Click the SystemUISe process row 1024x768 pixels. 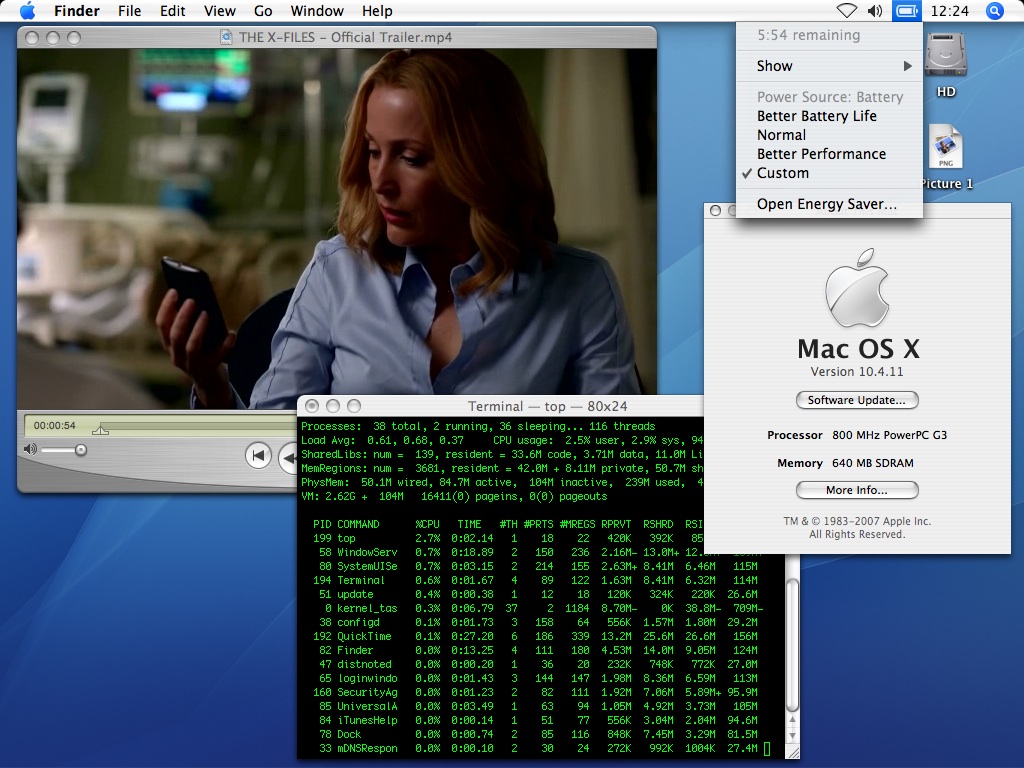click(x=536, y=567)
